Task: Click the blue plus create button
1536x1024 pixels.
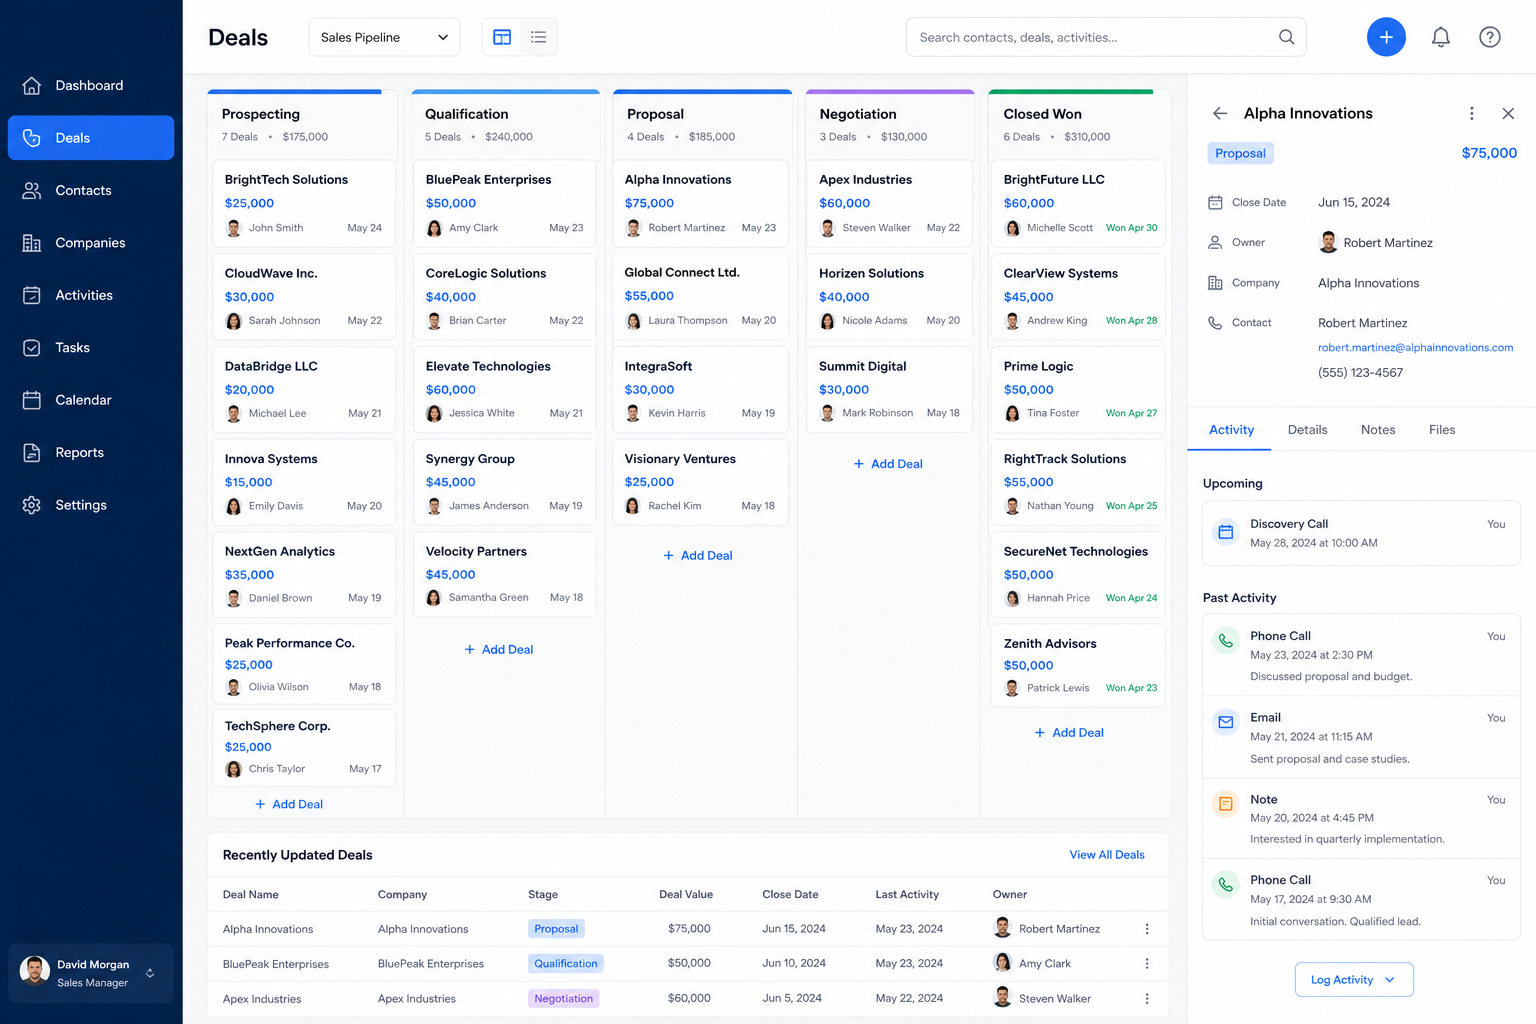Action: tap(1386, 37)
